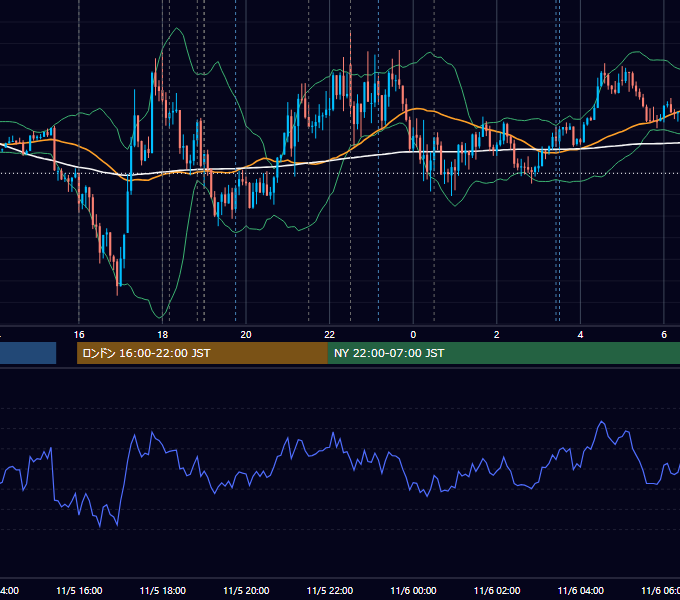Click the 4 hour label on chart axis
This screenshot has width=680, height=600.
click(x=580, y=335)
